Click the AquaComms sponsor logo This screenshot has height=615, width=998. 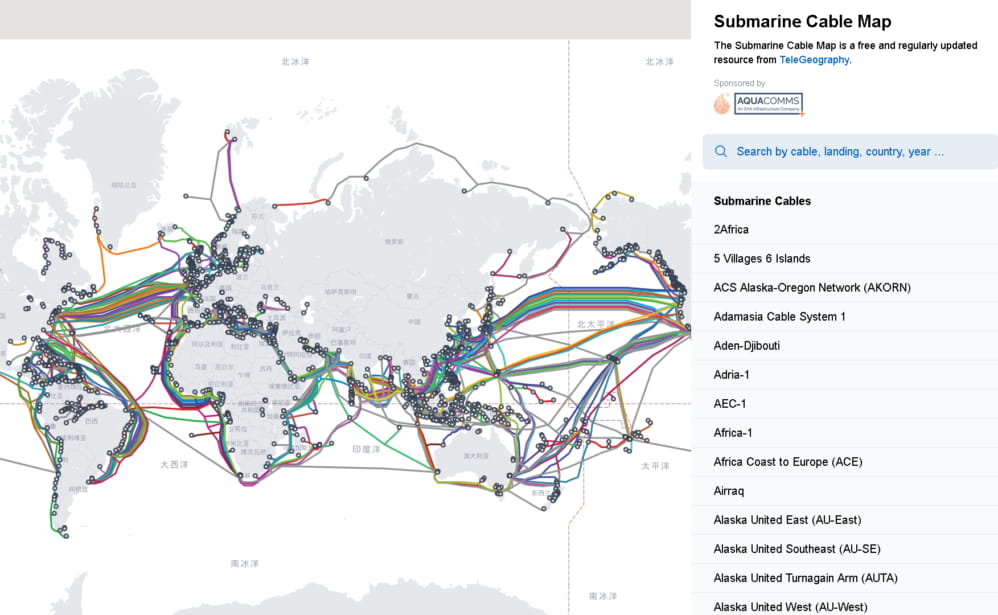pyautogui.click(x=768, y=104)
